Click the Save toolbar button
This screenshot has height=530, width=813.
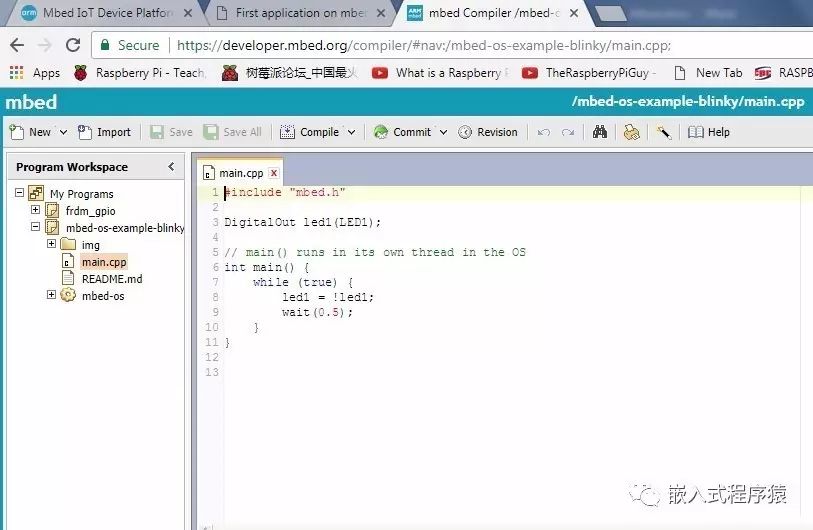point(171,132)
